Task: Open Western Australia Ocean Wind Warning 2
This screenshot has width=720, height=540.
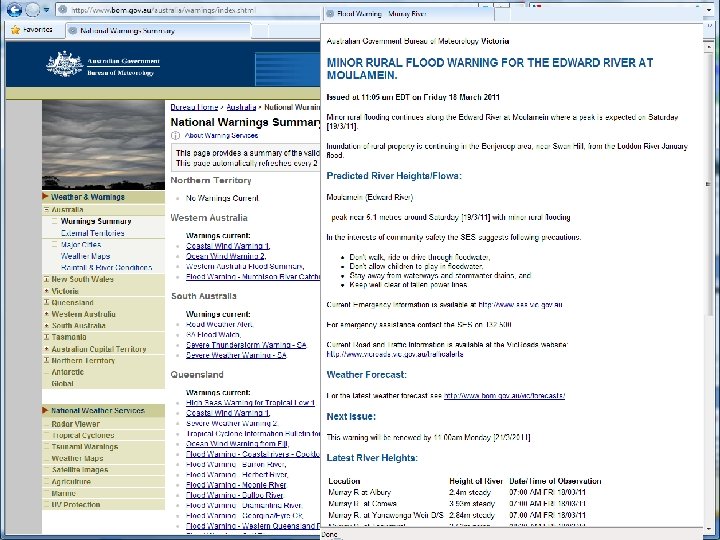Action: 225,256
